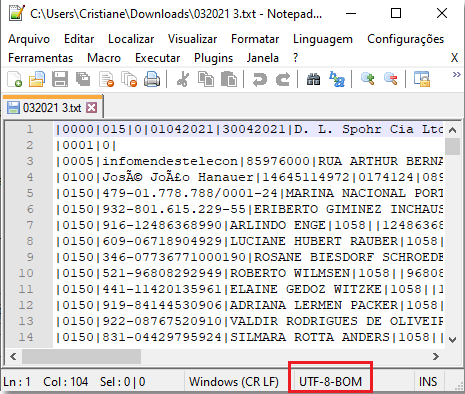Close document with menu bar X
The width and height of the screenshot is (465, 394).
(x=454, y=58)
